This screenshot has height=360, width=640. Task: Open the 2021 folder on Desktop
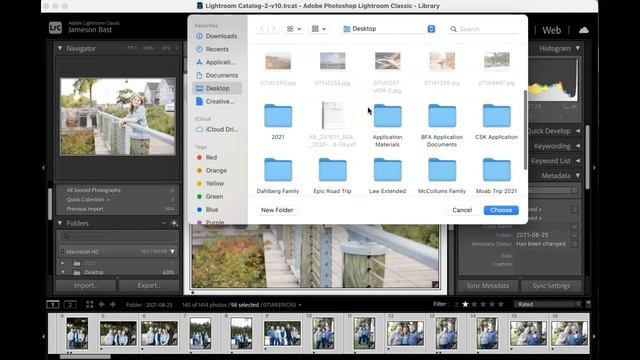tap(278, 116)
